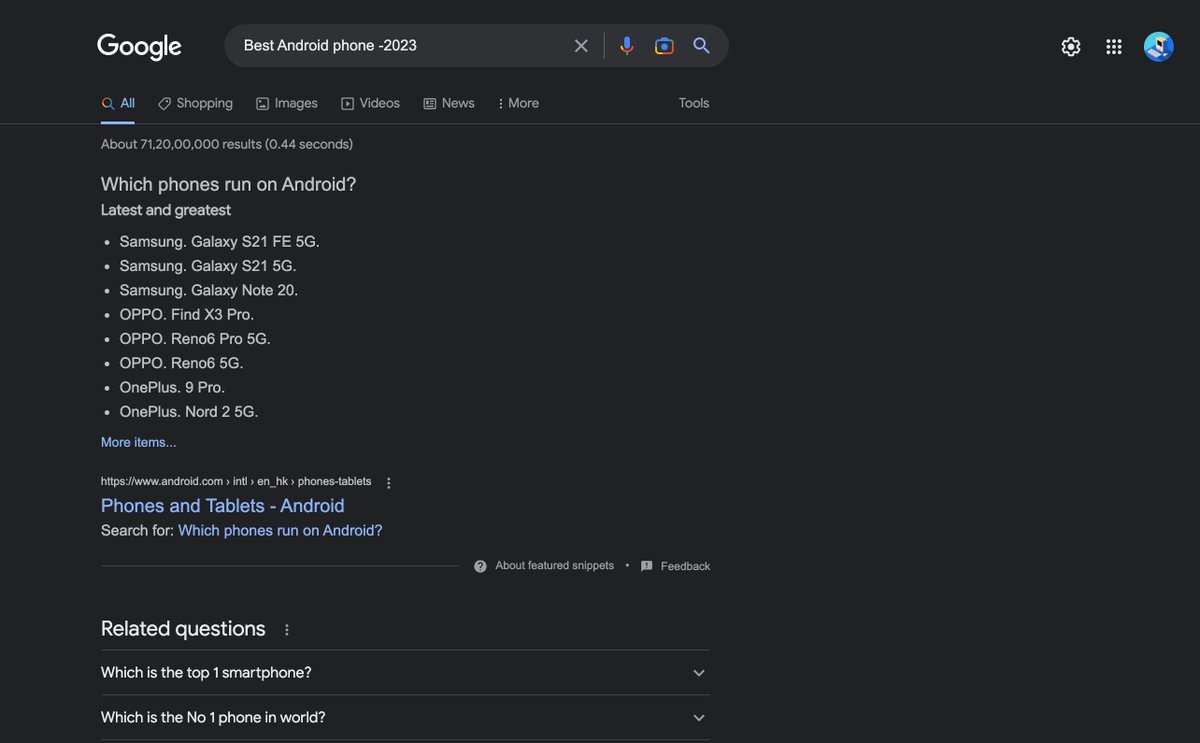Open options menu beside Related questions
The image size is (1200, 743).
click(287, 630)
